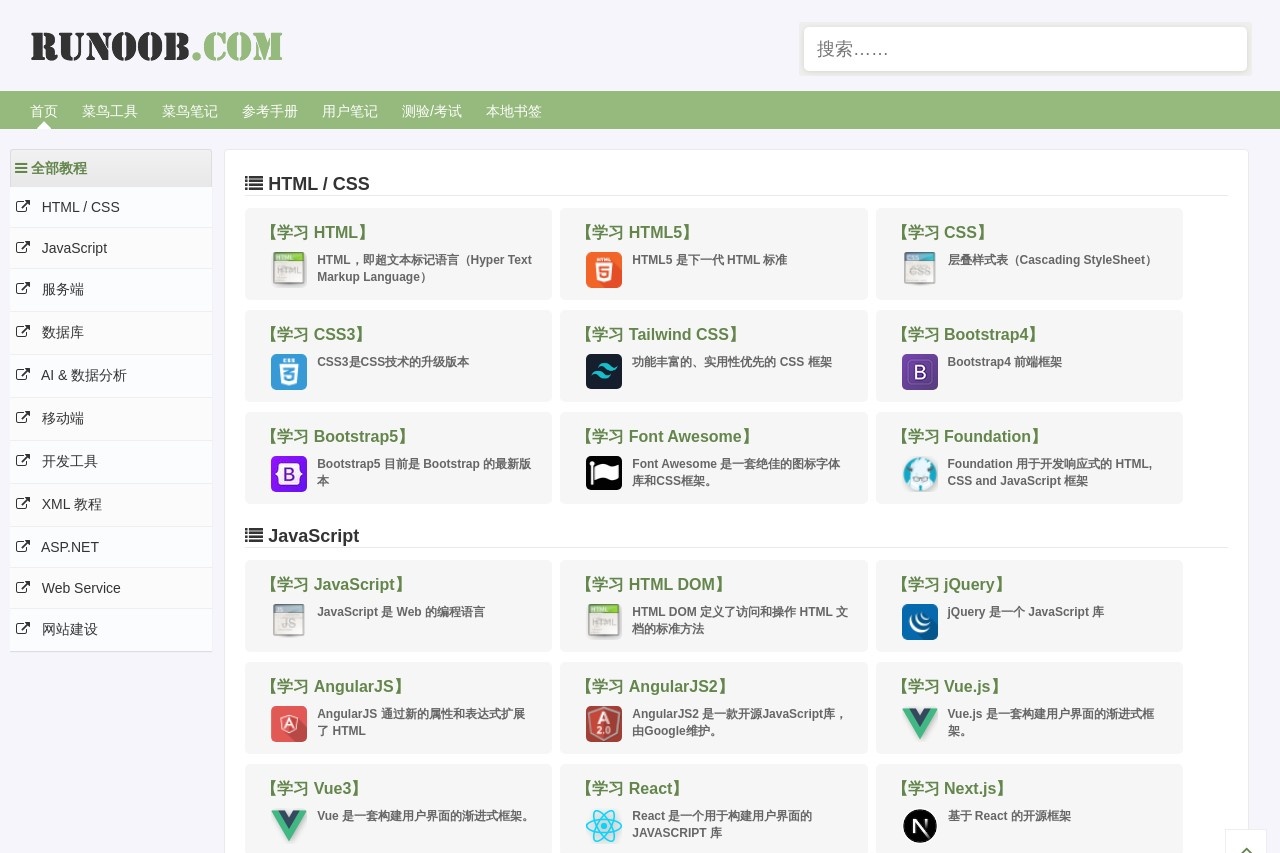Select 网站建设 in the sidebar
Image resolution: width=1280 pixels, height=853 pixels.
(x=111, y=630)
